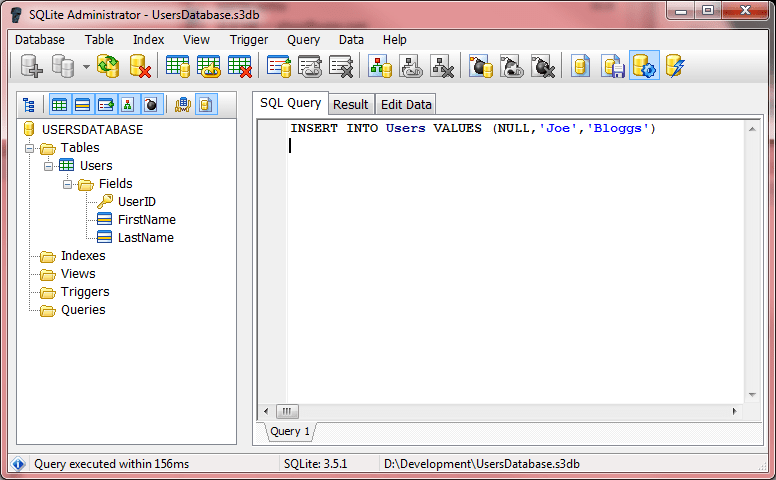Collapse the Tables tree node
The height and width of the screenshot is (480, 776).
coord(30,148)
